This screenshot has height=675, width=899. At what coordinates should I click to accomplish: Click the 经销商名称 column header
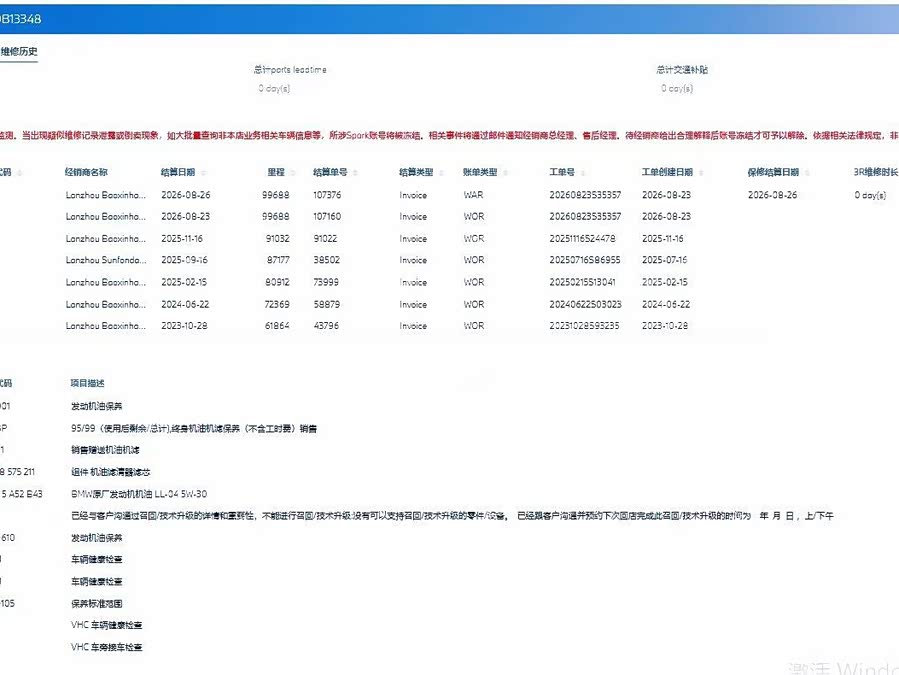click(x=86, y=172)
